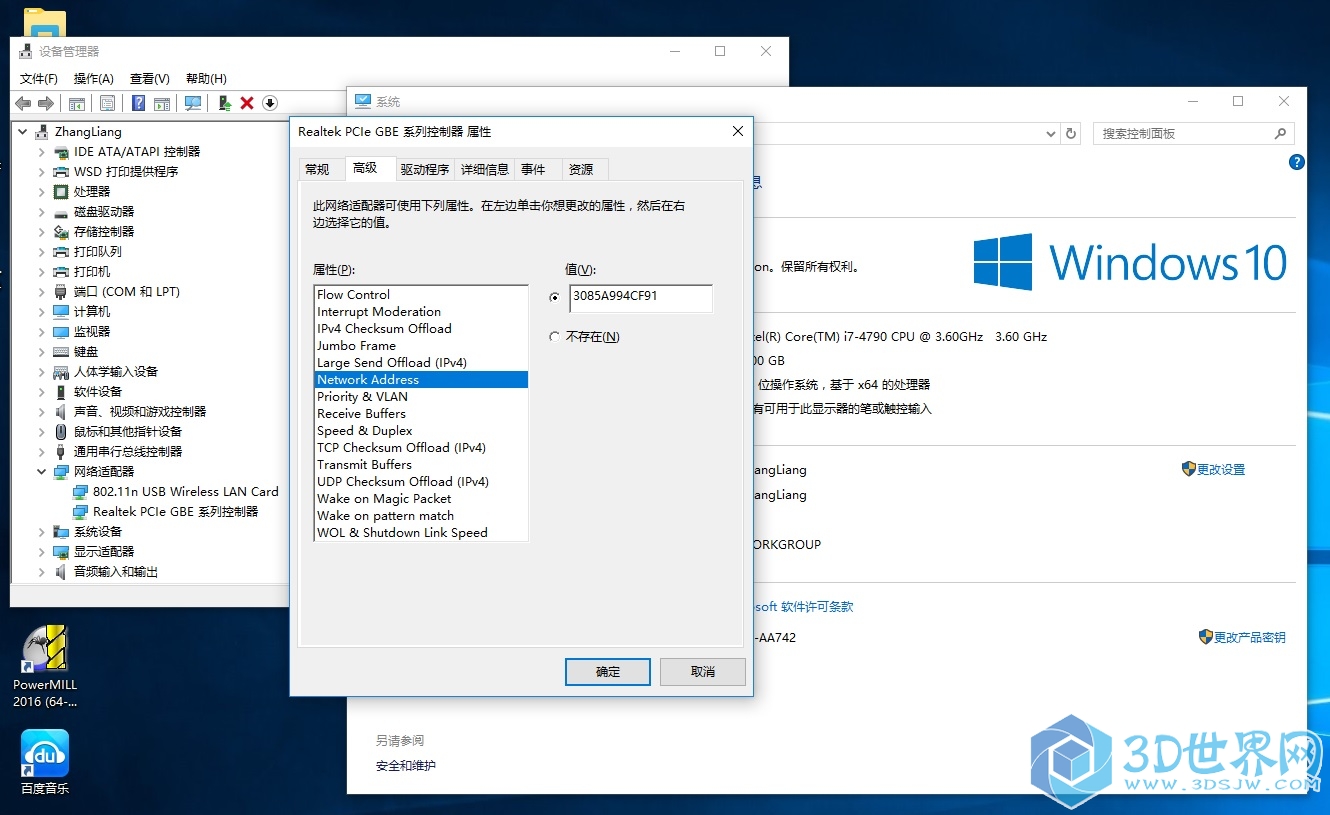This screenshot has width=1330, height=815.
Task: Expand 端口 (COM 和 LPT) node
Action: click(x=41, y=292)
